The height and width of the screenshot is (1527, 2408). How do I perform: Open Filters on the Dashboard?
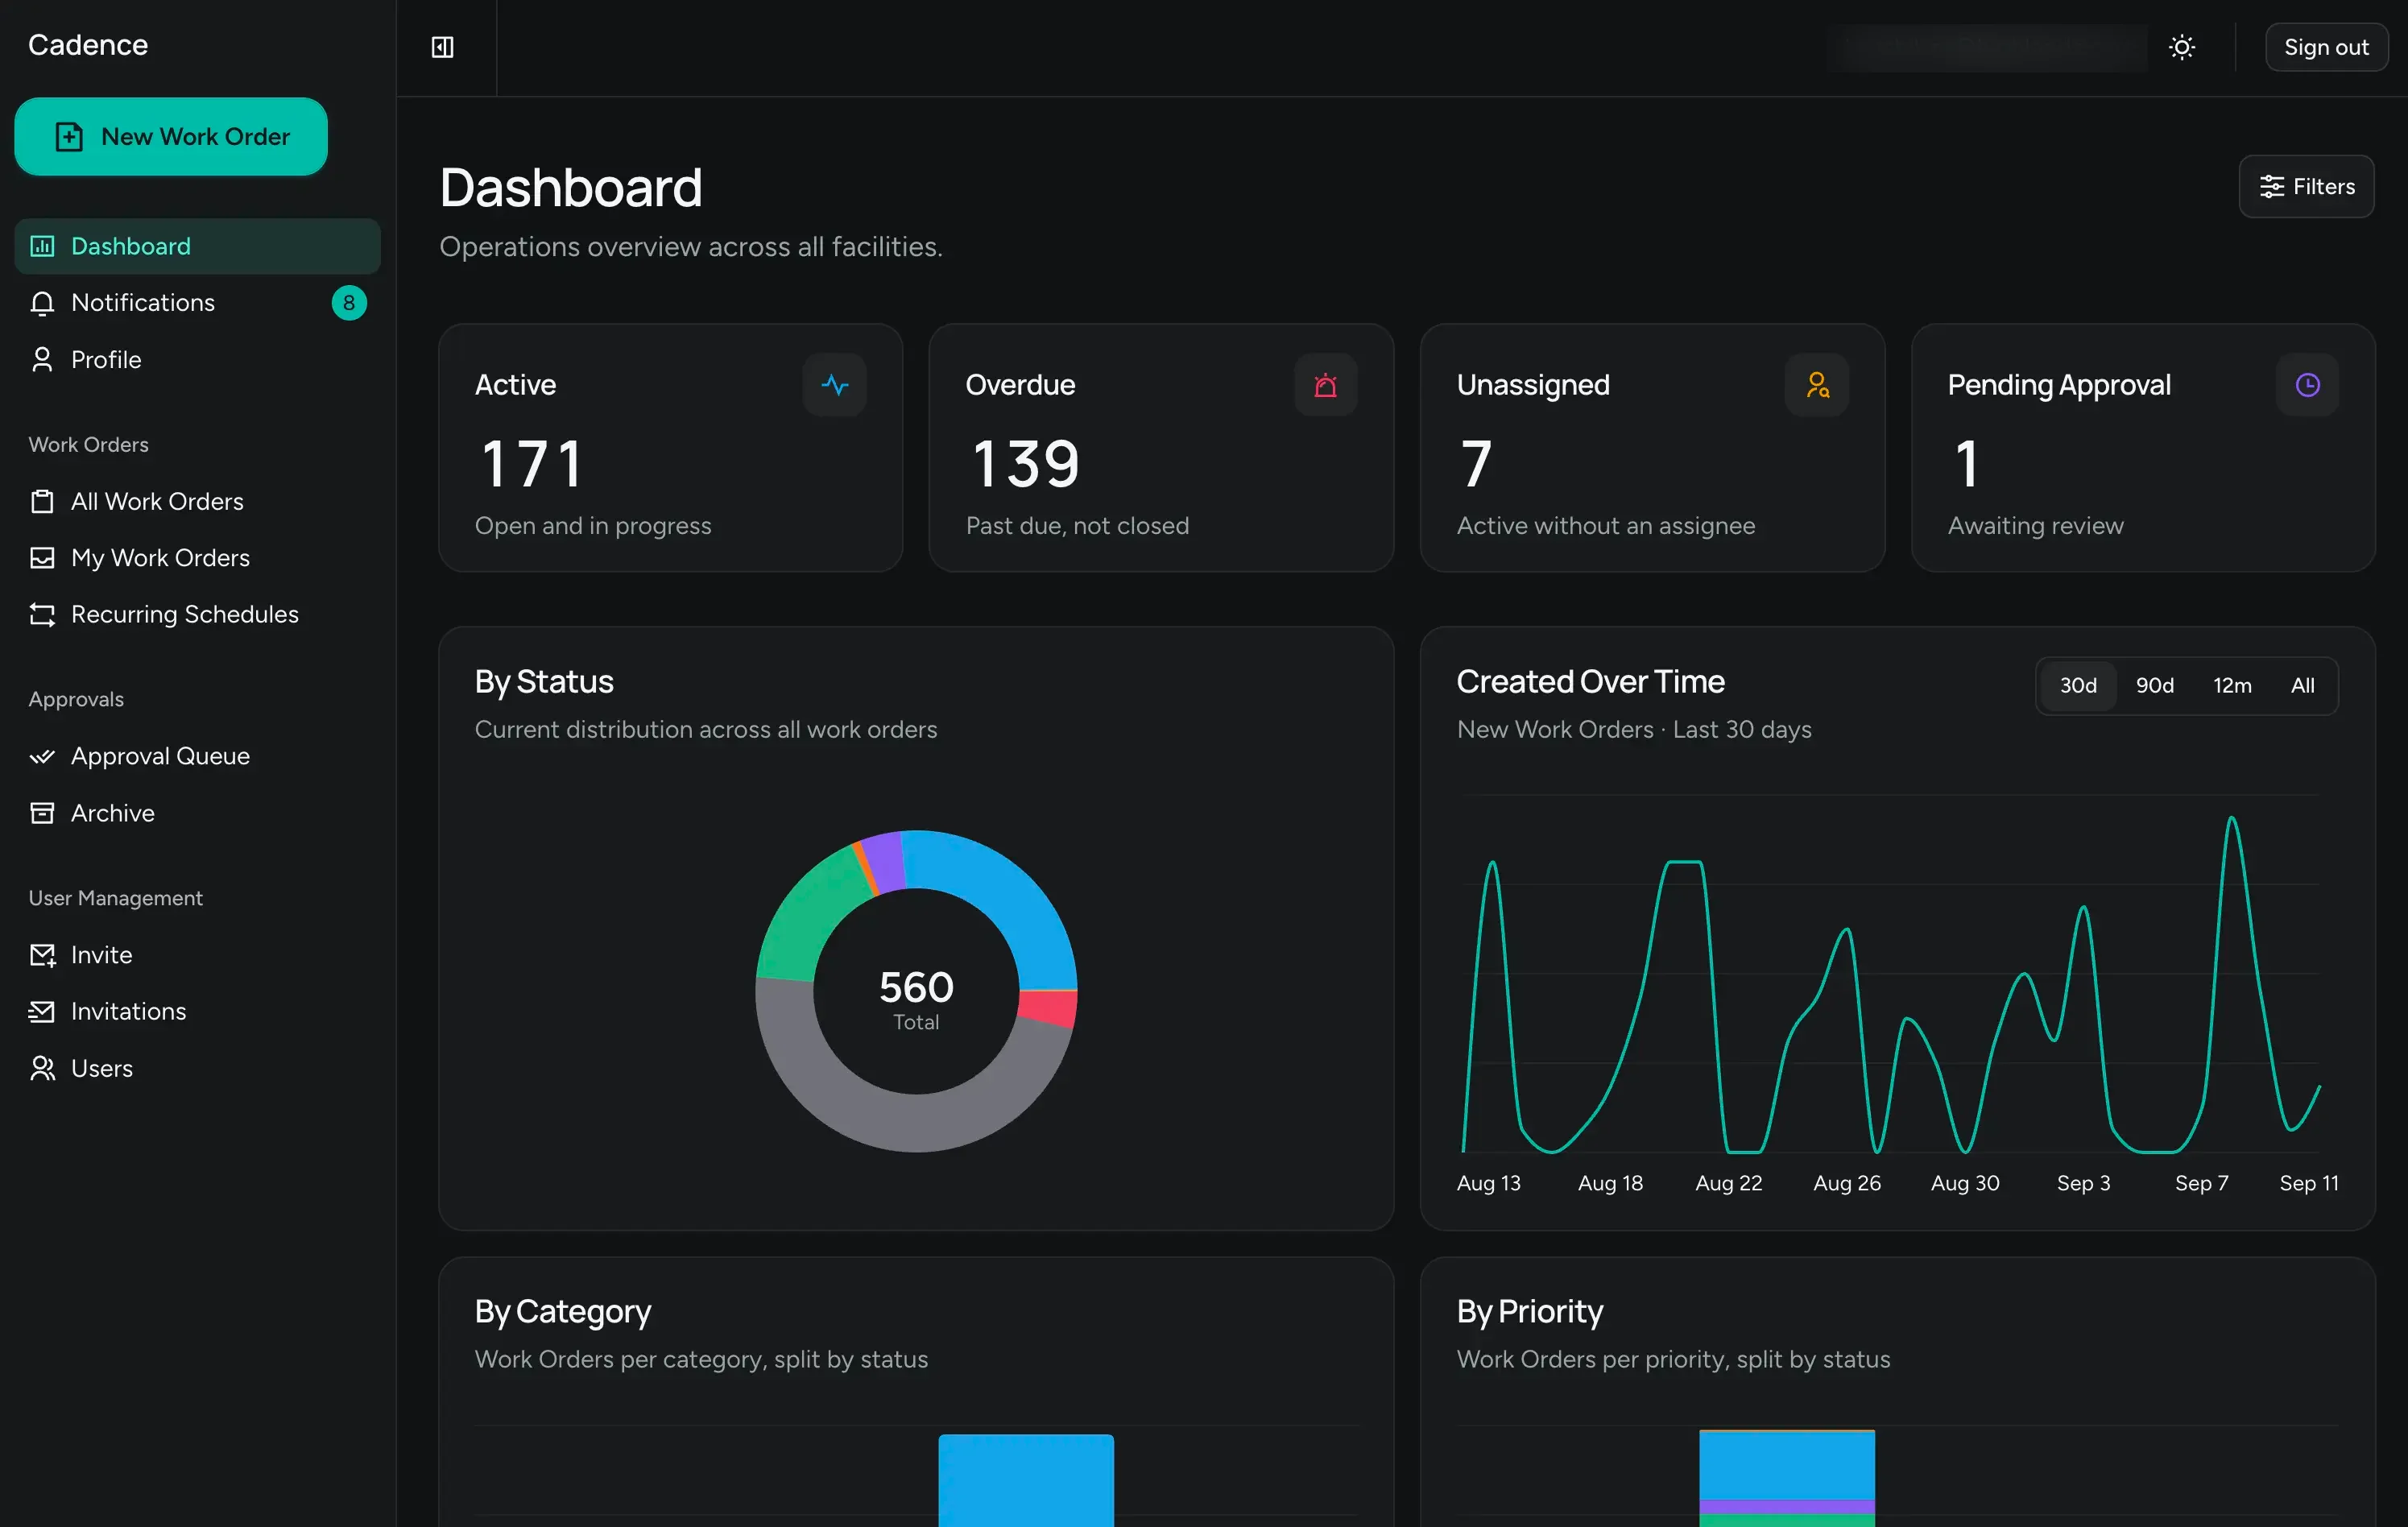coord(2306,186)
